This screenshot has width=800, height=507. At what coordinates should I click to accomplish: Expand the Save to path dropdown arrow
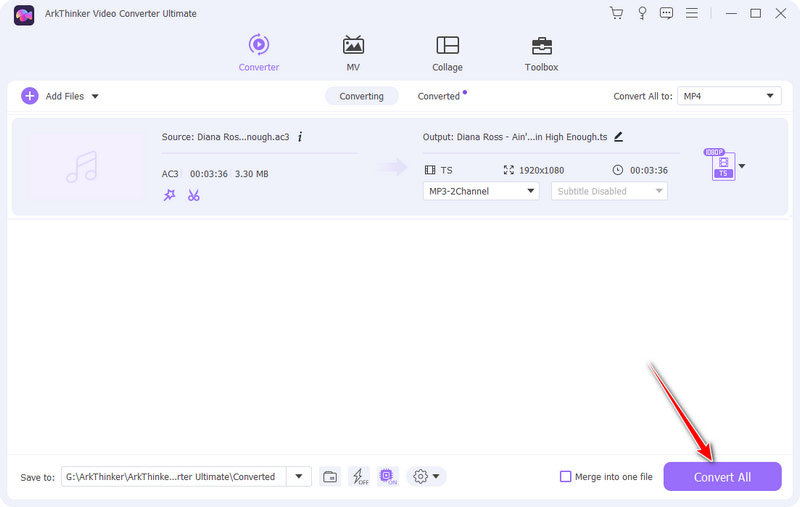[x=299, y=477]
